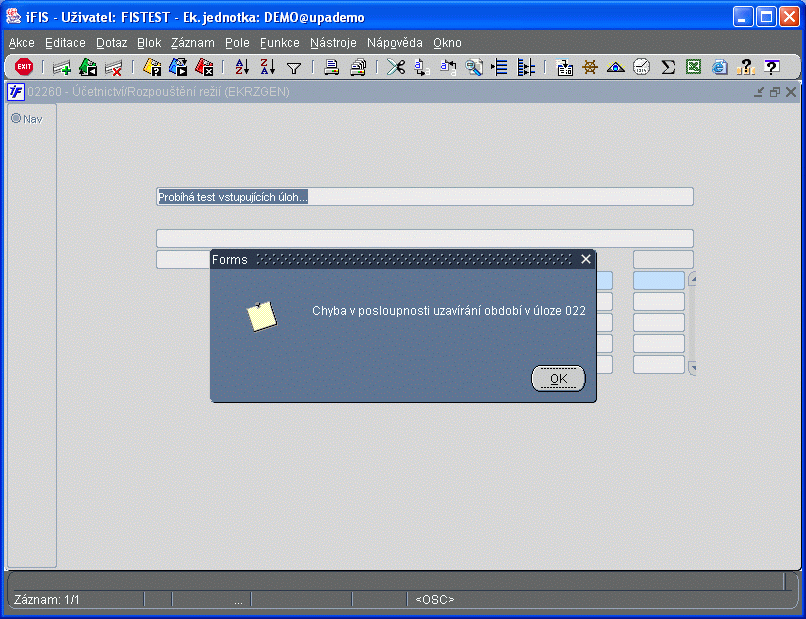This screenshot has height=619, width=806.
Task: Click the insert record icon with green plus
Action: click(62, 67)
